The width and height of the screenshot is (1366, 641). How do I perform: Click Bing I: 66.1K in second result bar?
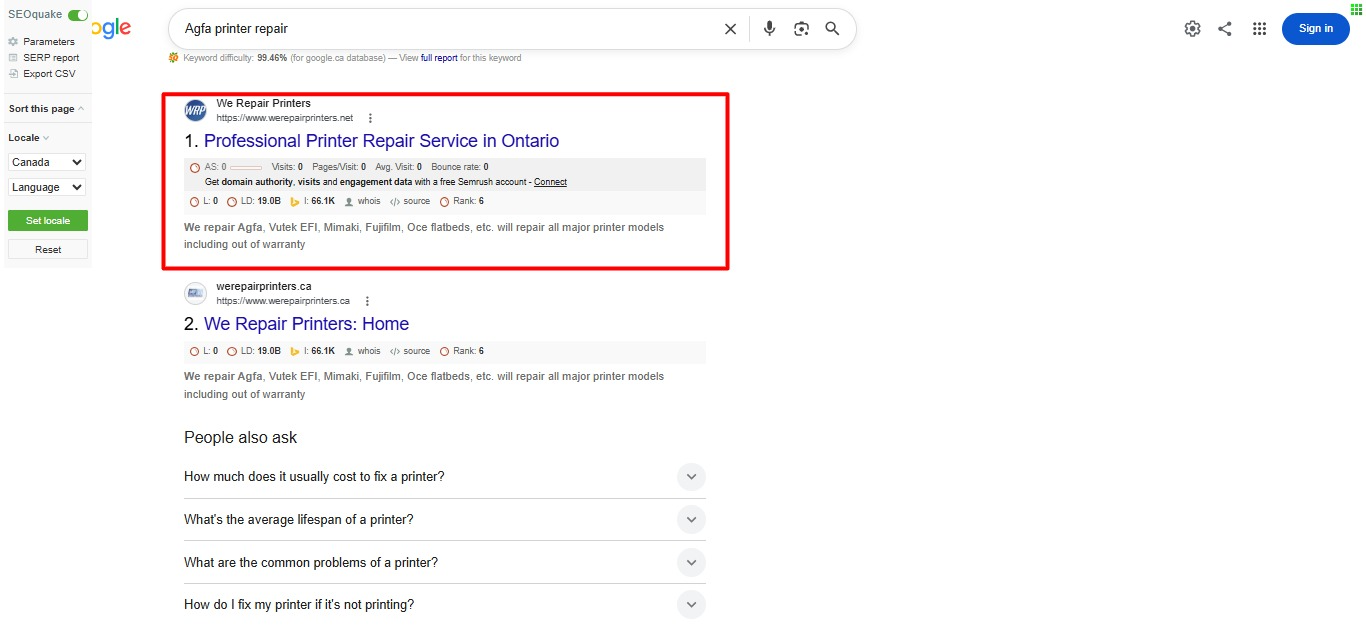(x=312, y=351)
